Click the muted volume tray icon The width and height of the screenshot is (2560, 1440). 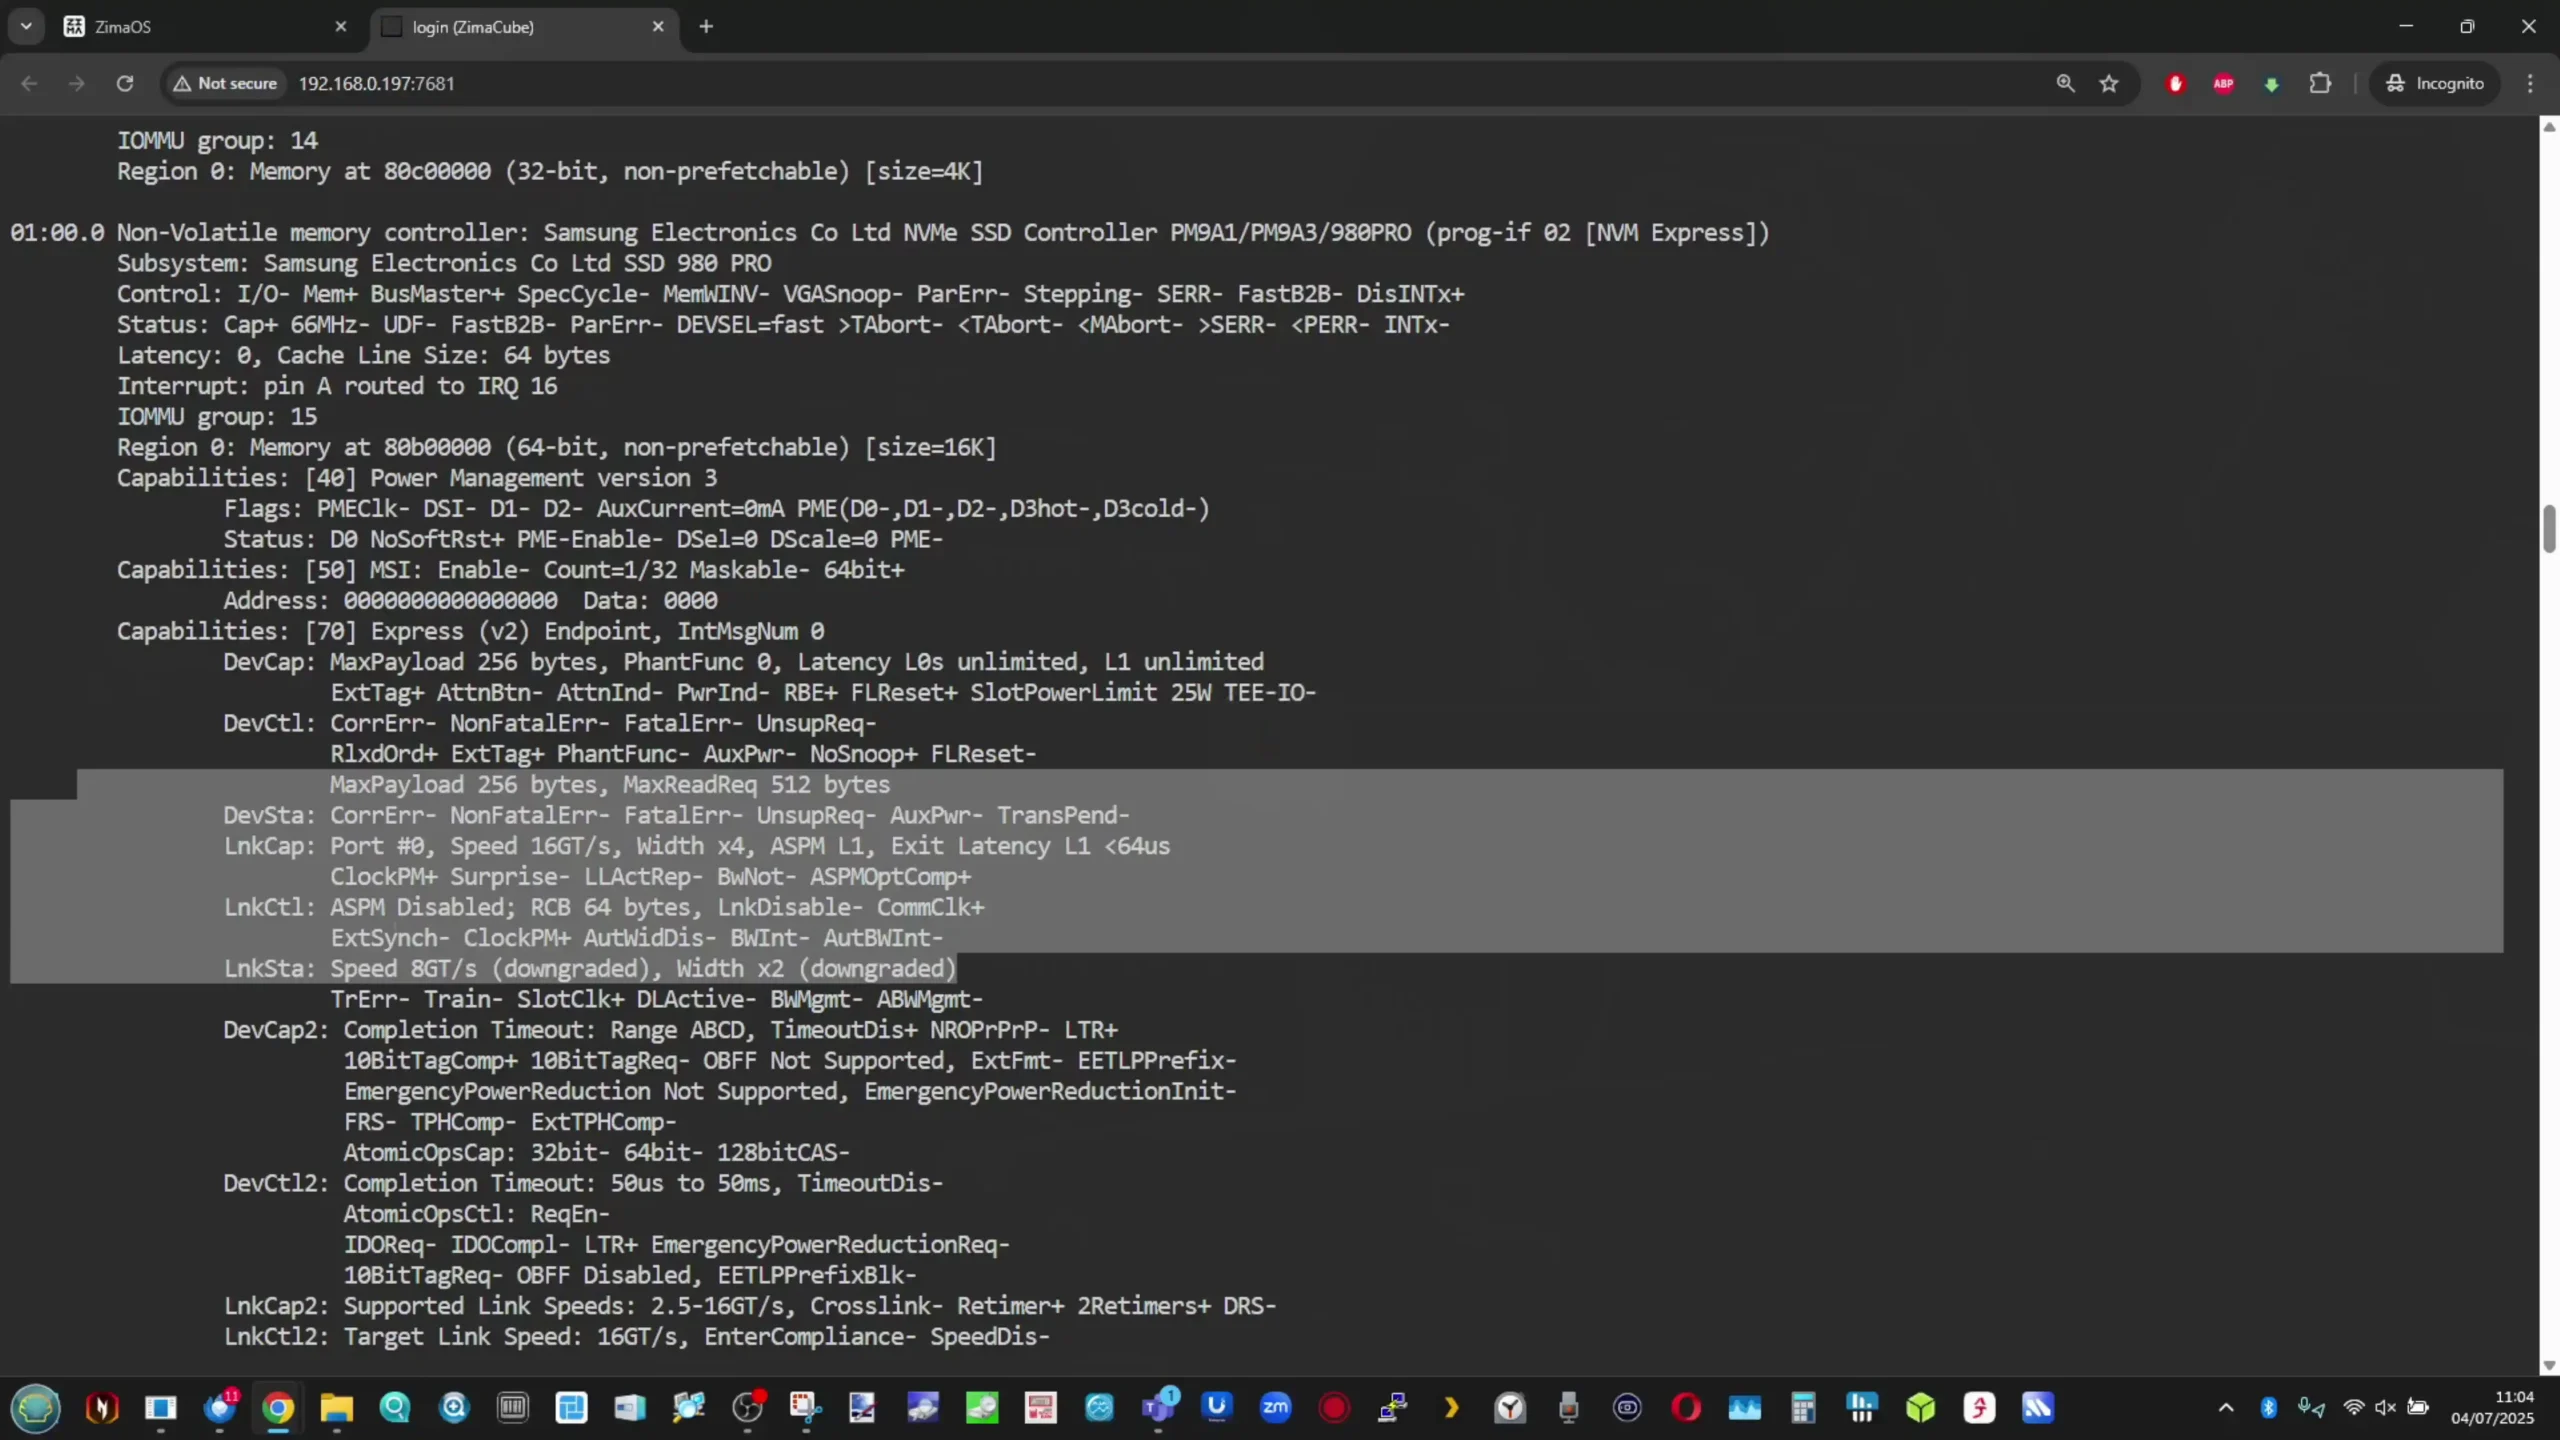(2385, 1408)
